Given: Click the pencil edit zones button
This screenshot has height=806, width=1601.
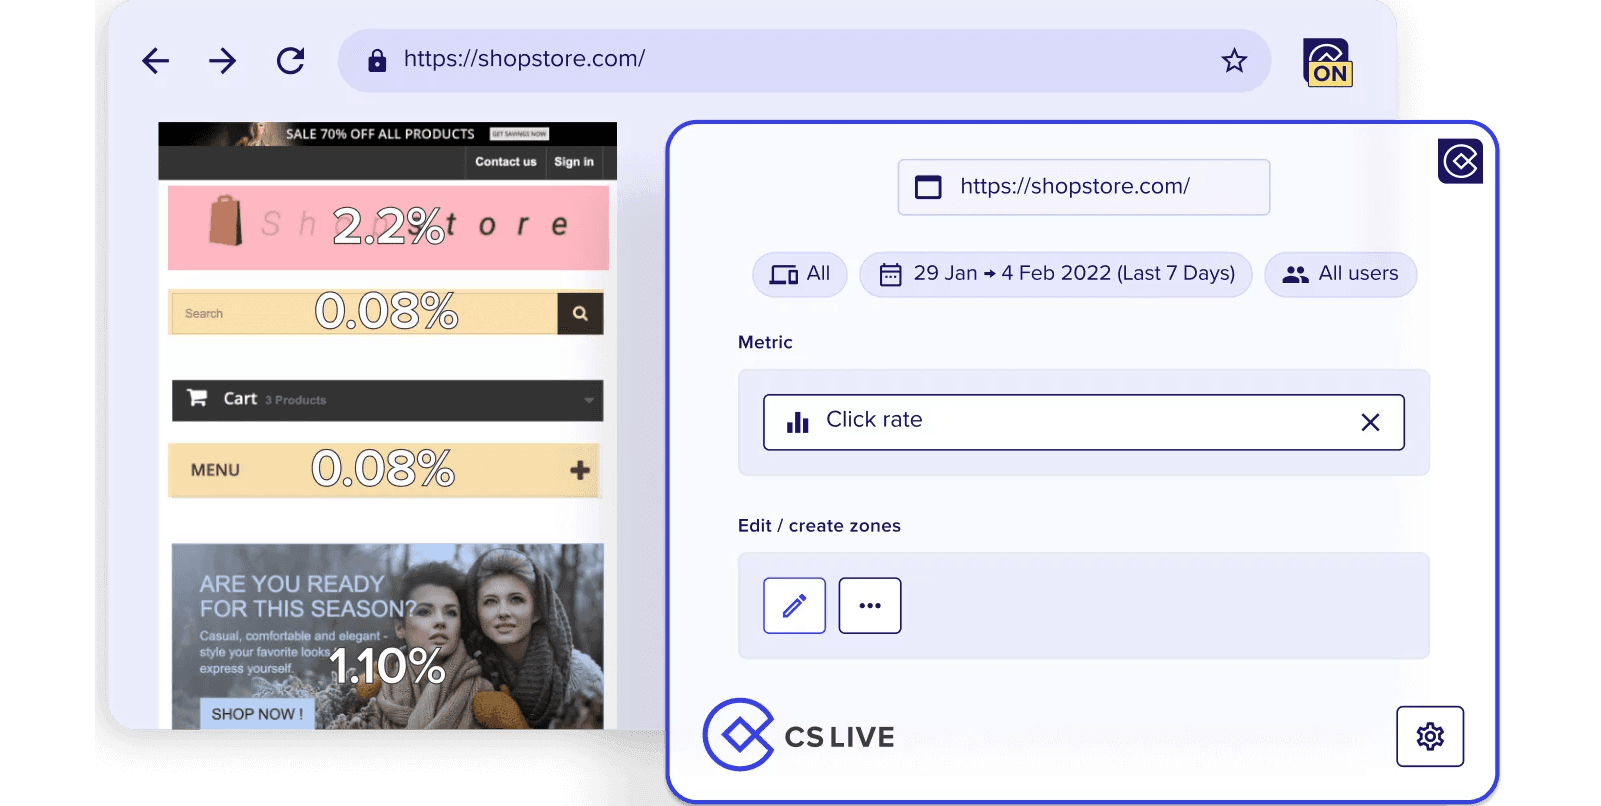Looking at the screenshot, I should [x=794, y=606].
